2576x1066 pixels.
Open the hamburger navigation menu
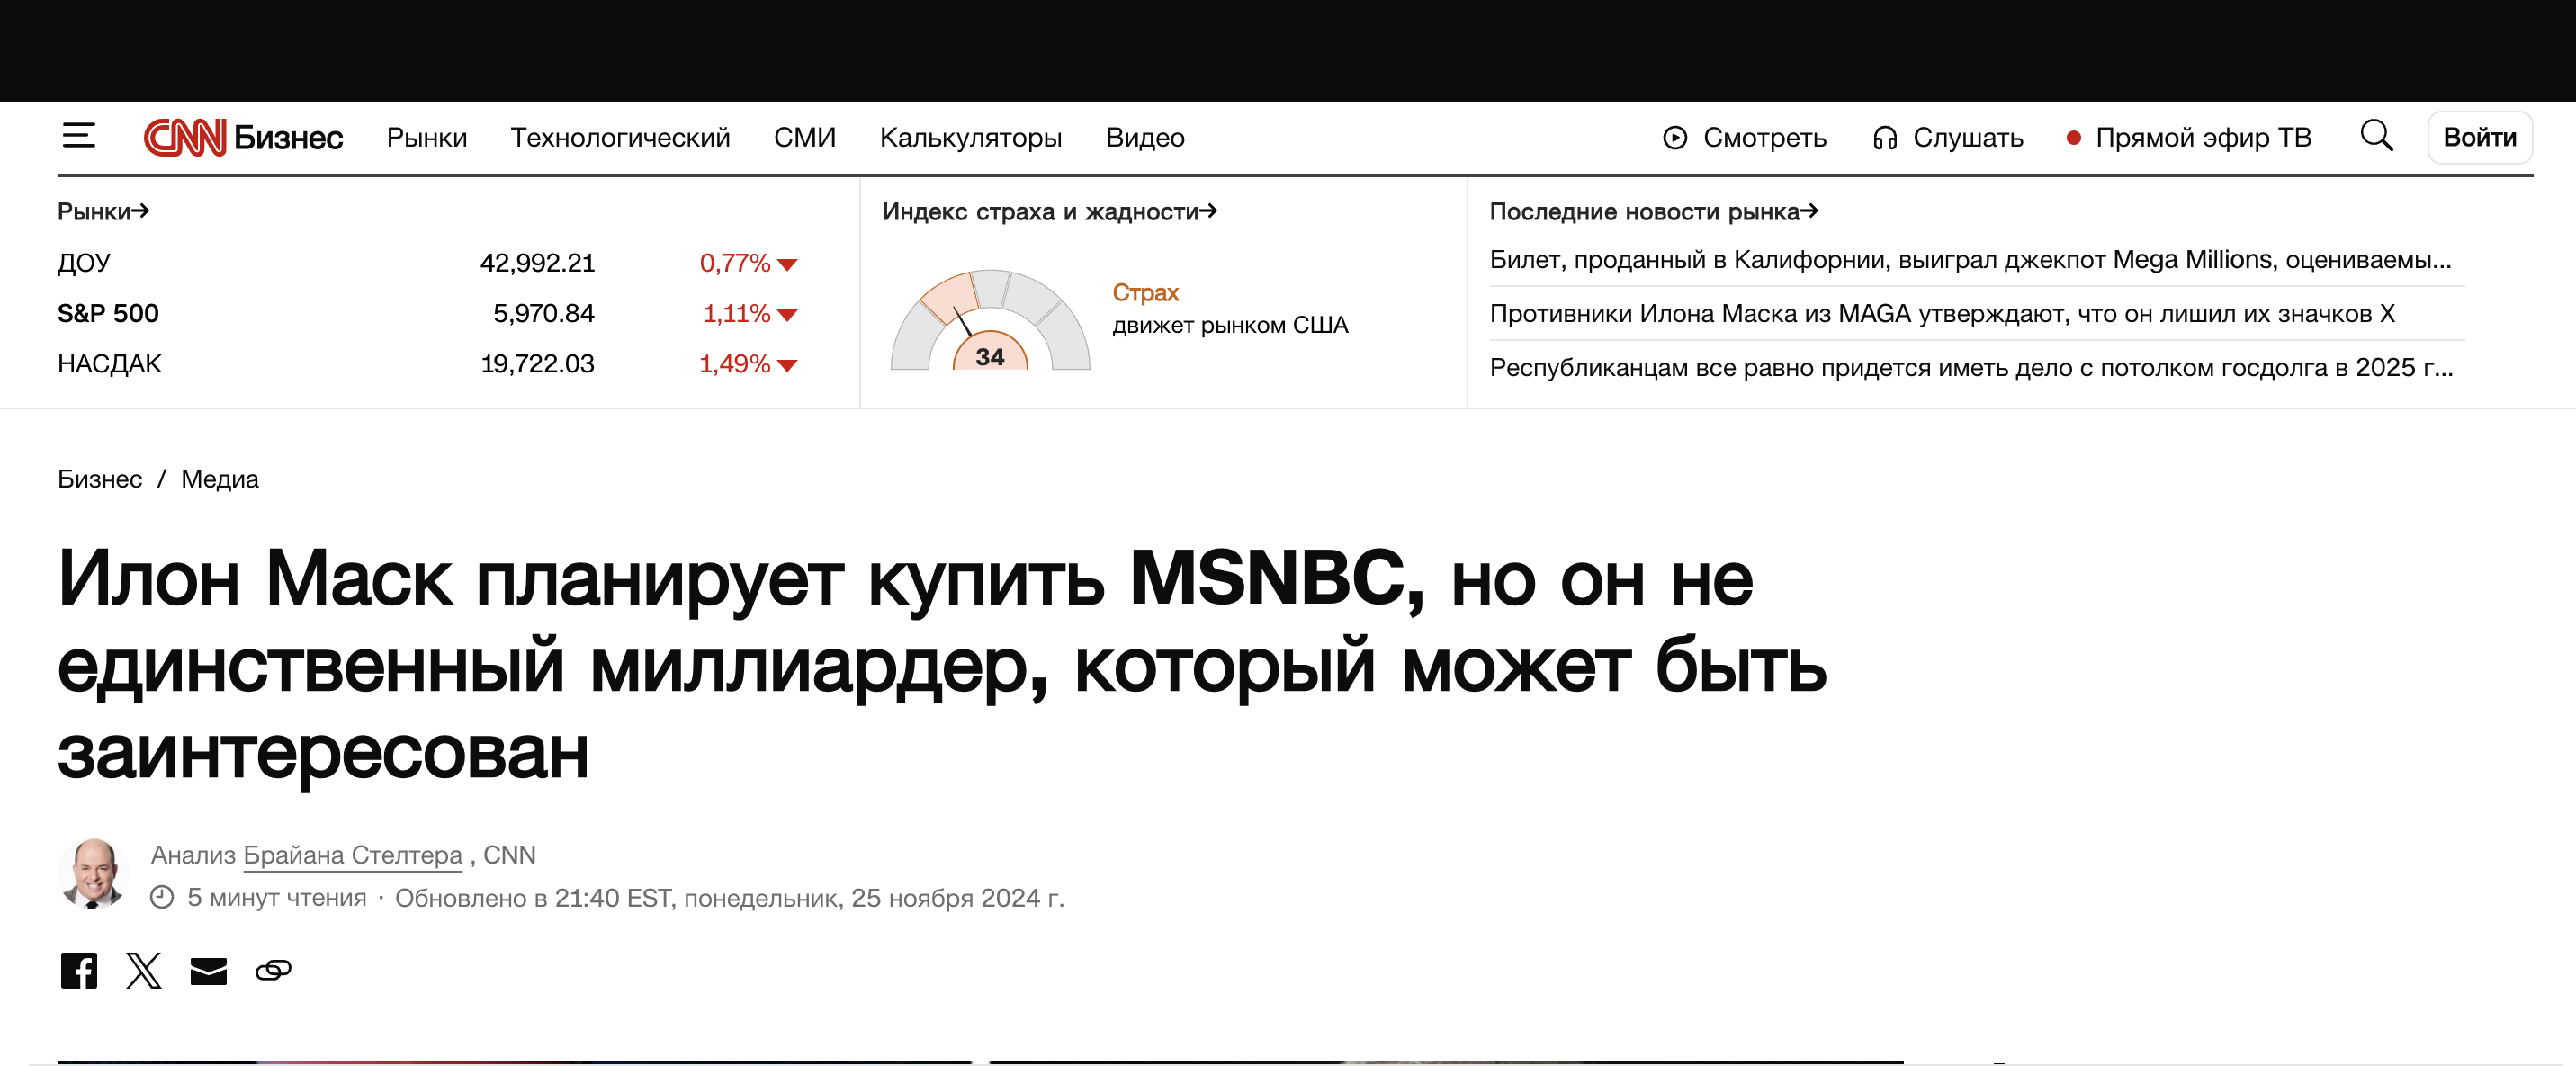(x=79, y=136)
